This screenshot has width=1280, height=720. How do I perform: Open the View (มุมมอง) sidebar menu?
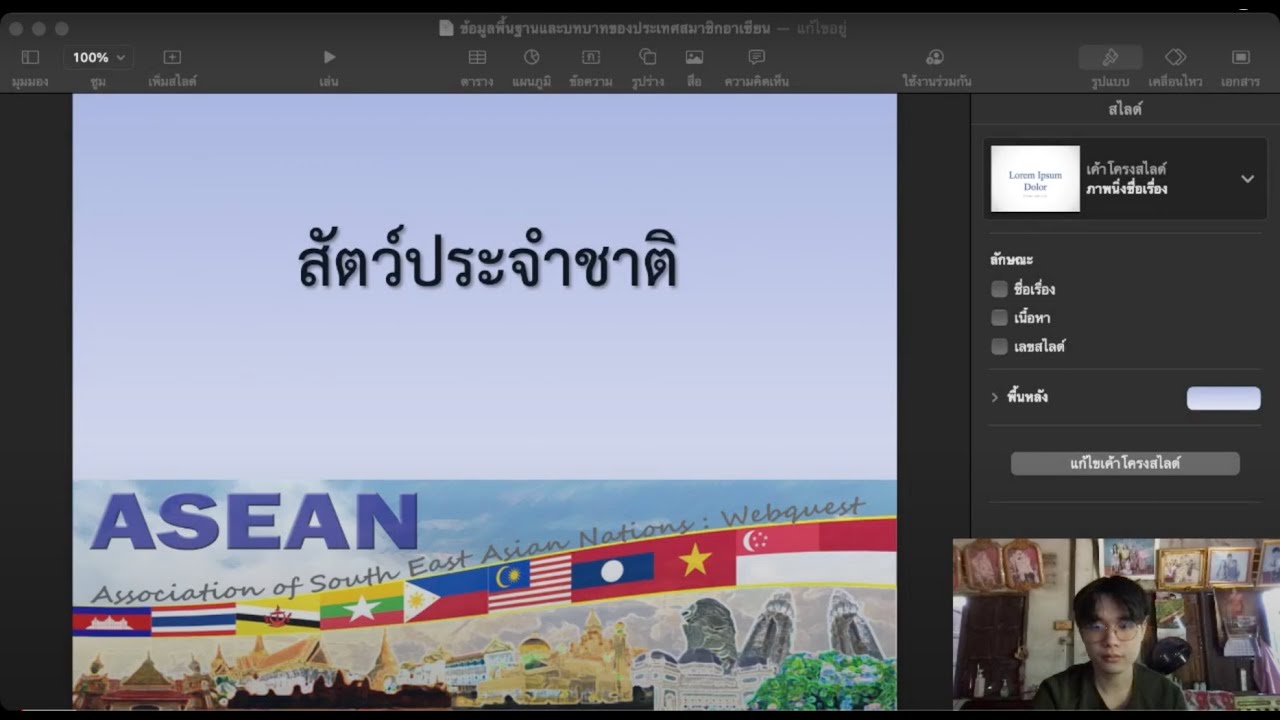tap(30, 58)
